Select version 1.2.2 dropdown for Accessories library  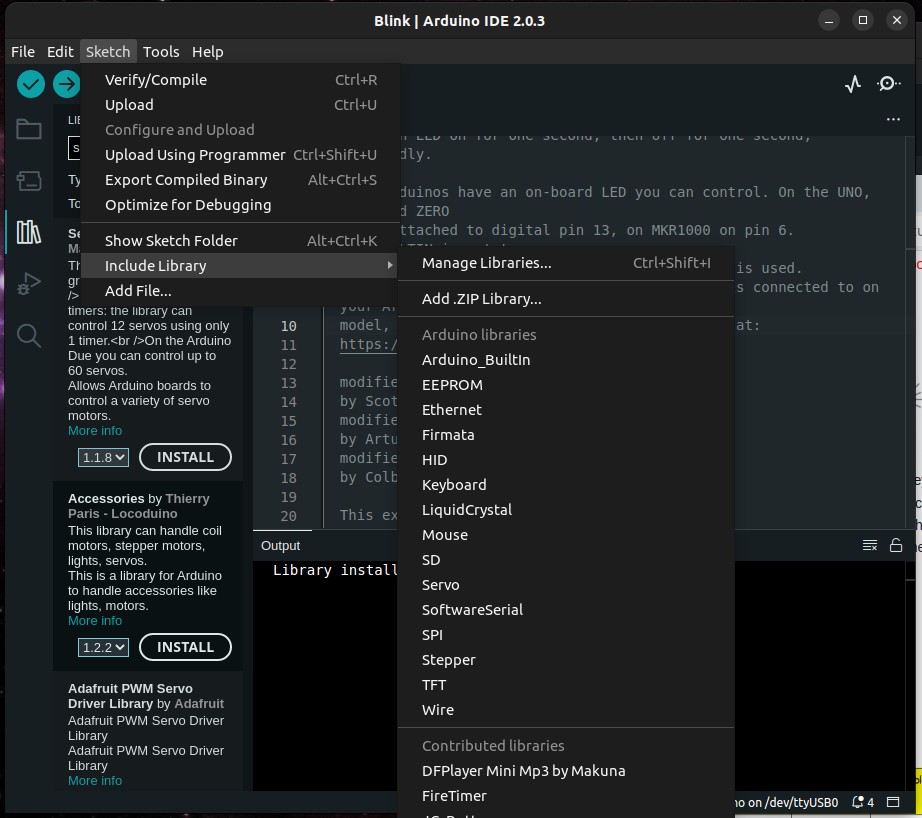pyautogui.click(x=103, y=647)
